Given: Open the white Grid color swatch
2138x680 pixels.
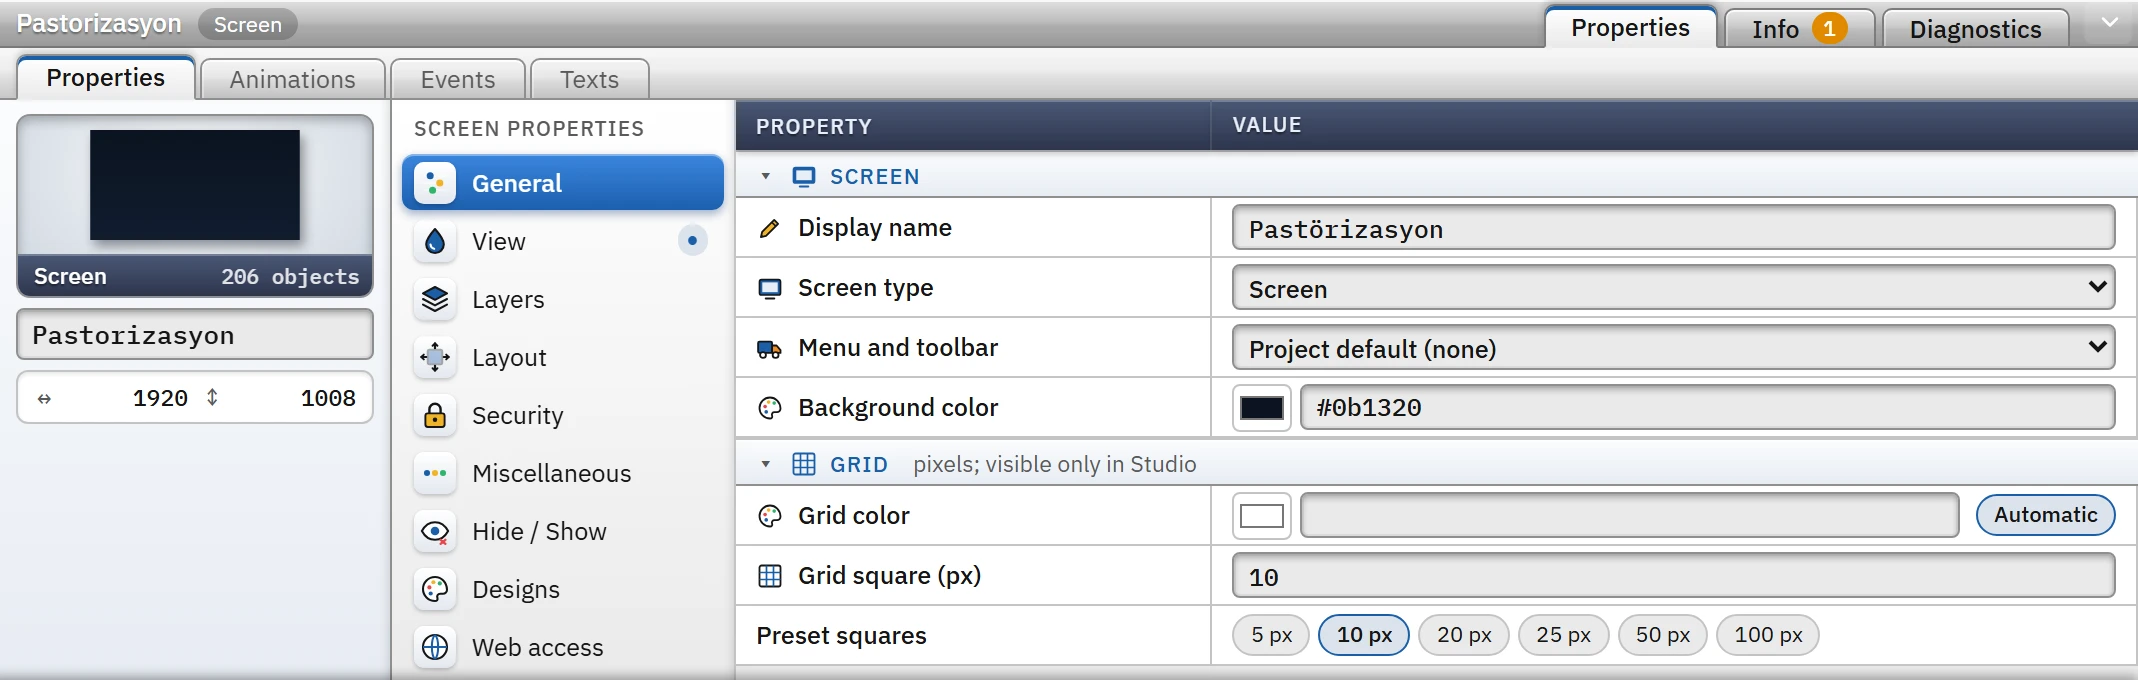Looking at the screenshot, I should [1261, 516].
